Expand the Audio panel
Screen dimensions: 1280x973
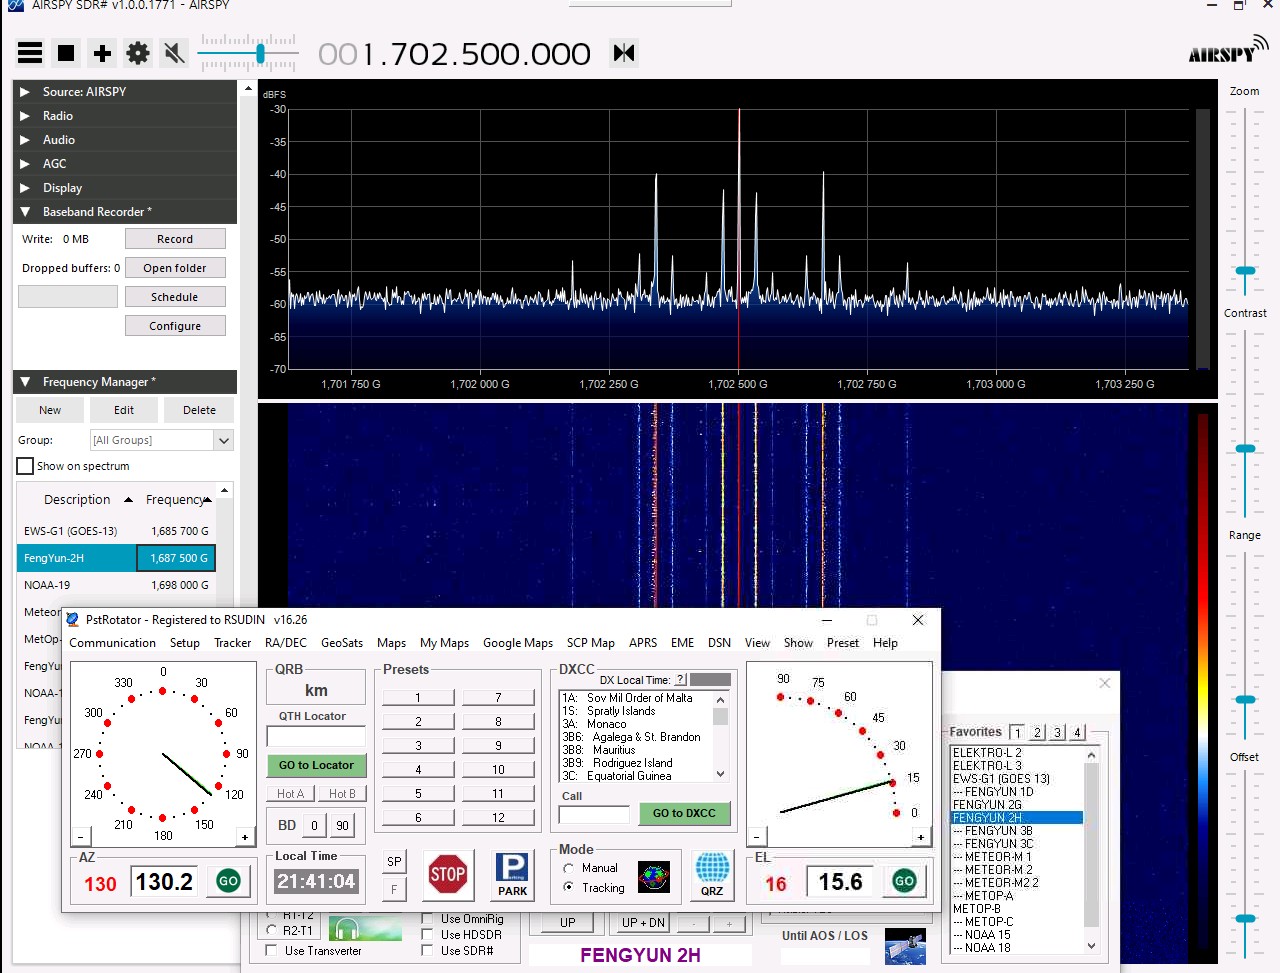(125, 139)
